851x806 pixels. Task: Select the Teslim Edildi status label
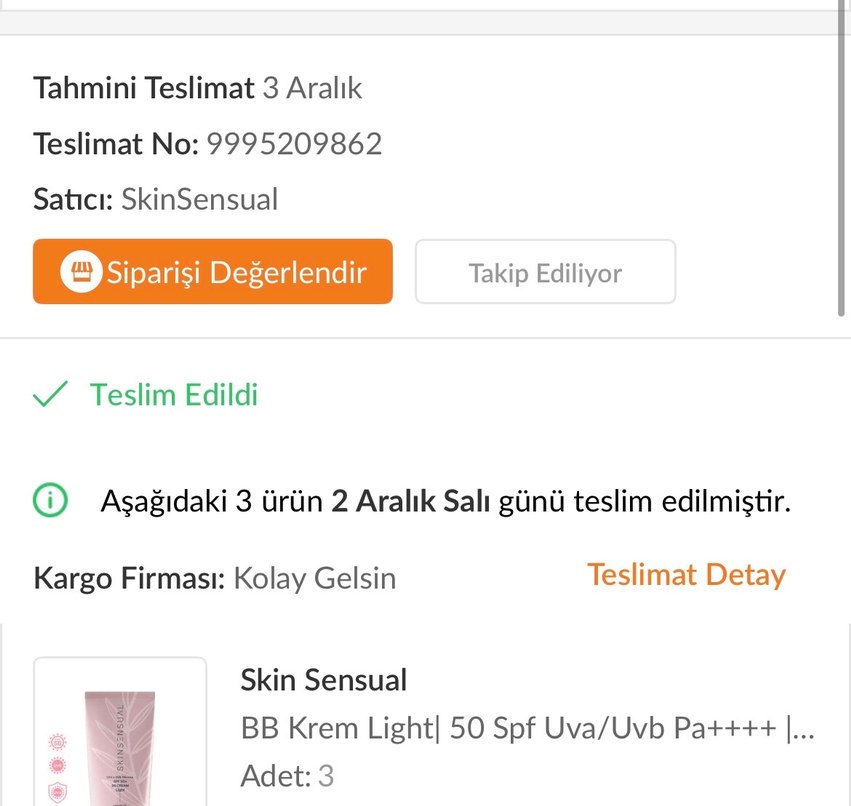(172, 394)
